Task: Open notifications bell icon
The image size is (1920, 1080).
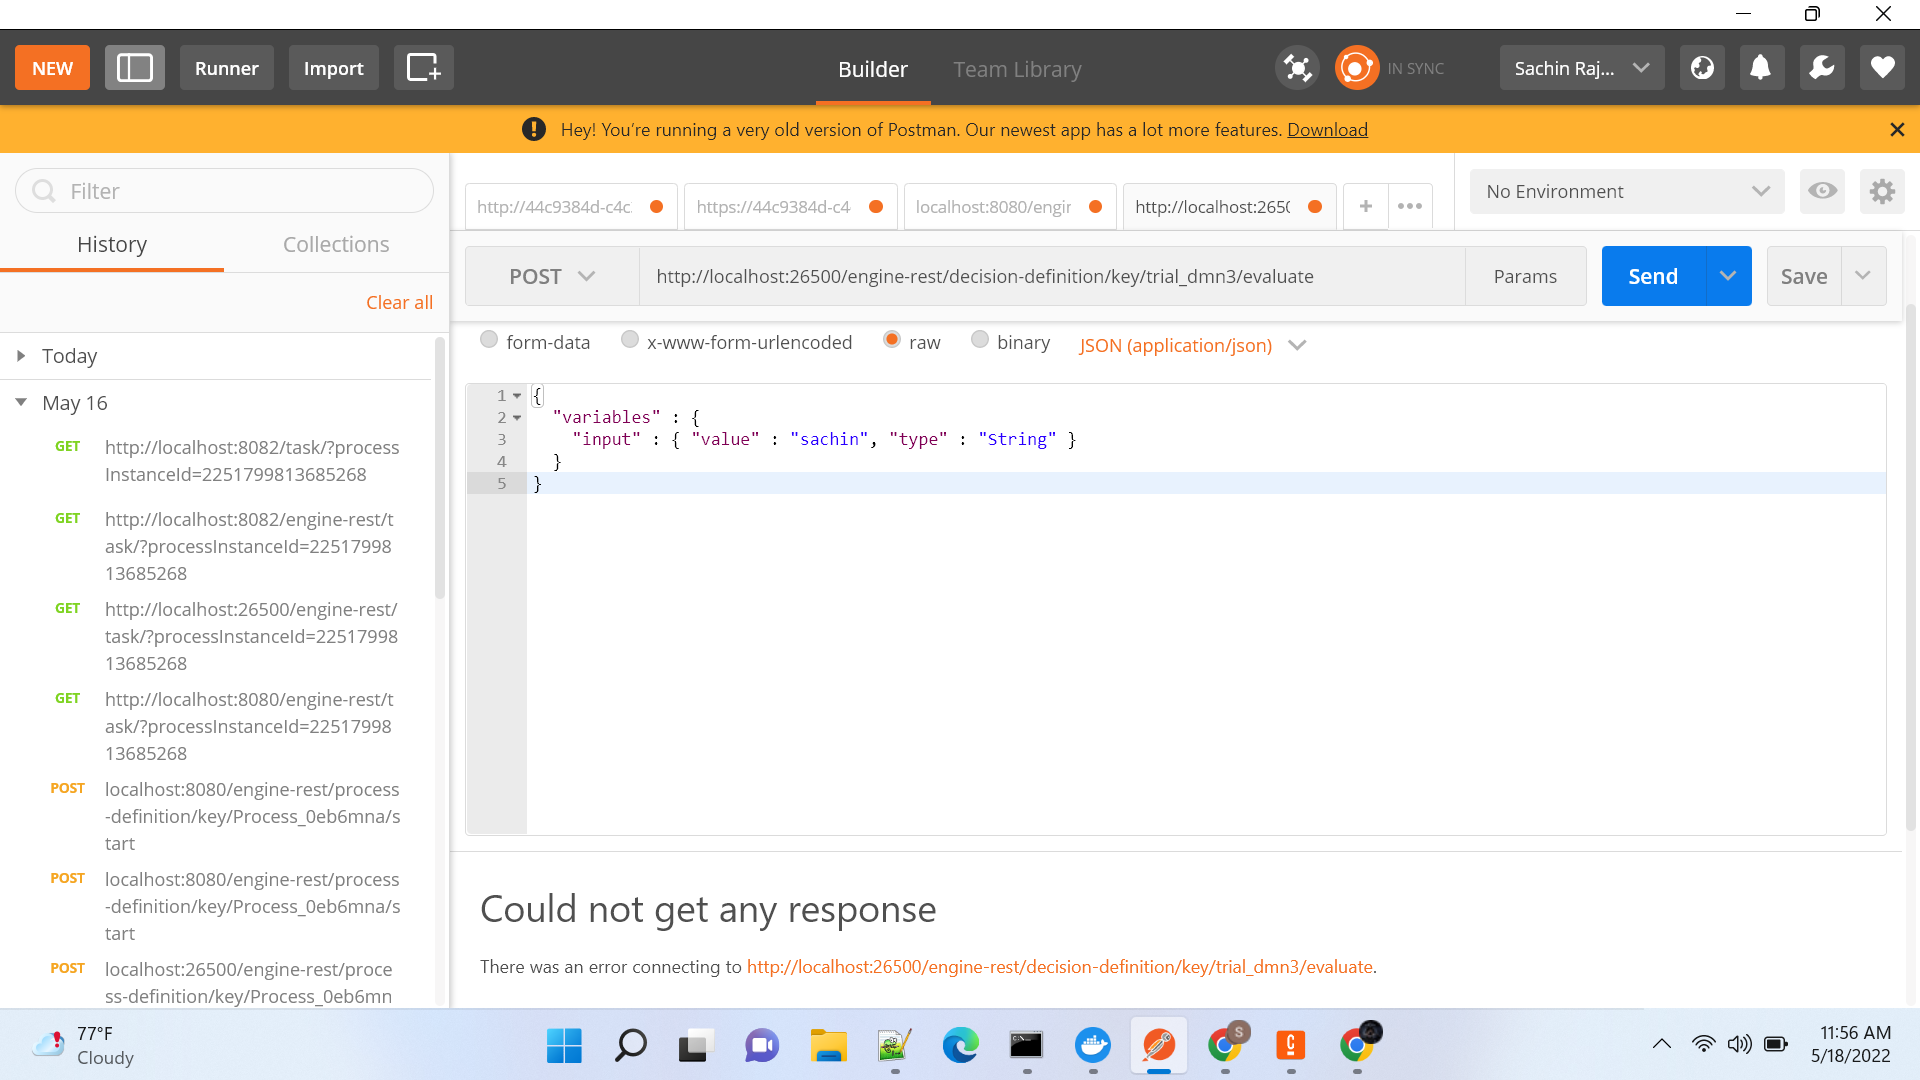Action: click(1761, 68)
